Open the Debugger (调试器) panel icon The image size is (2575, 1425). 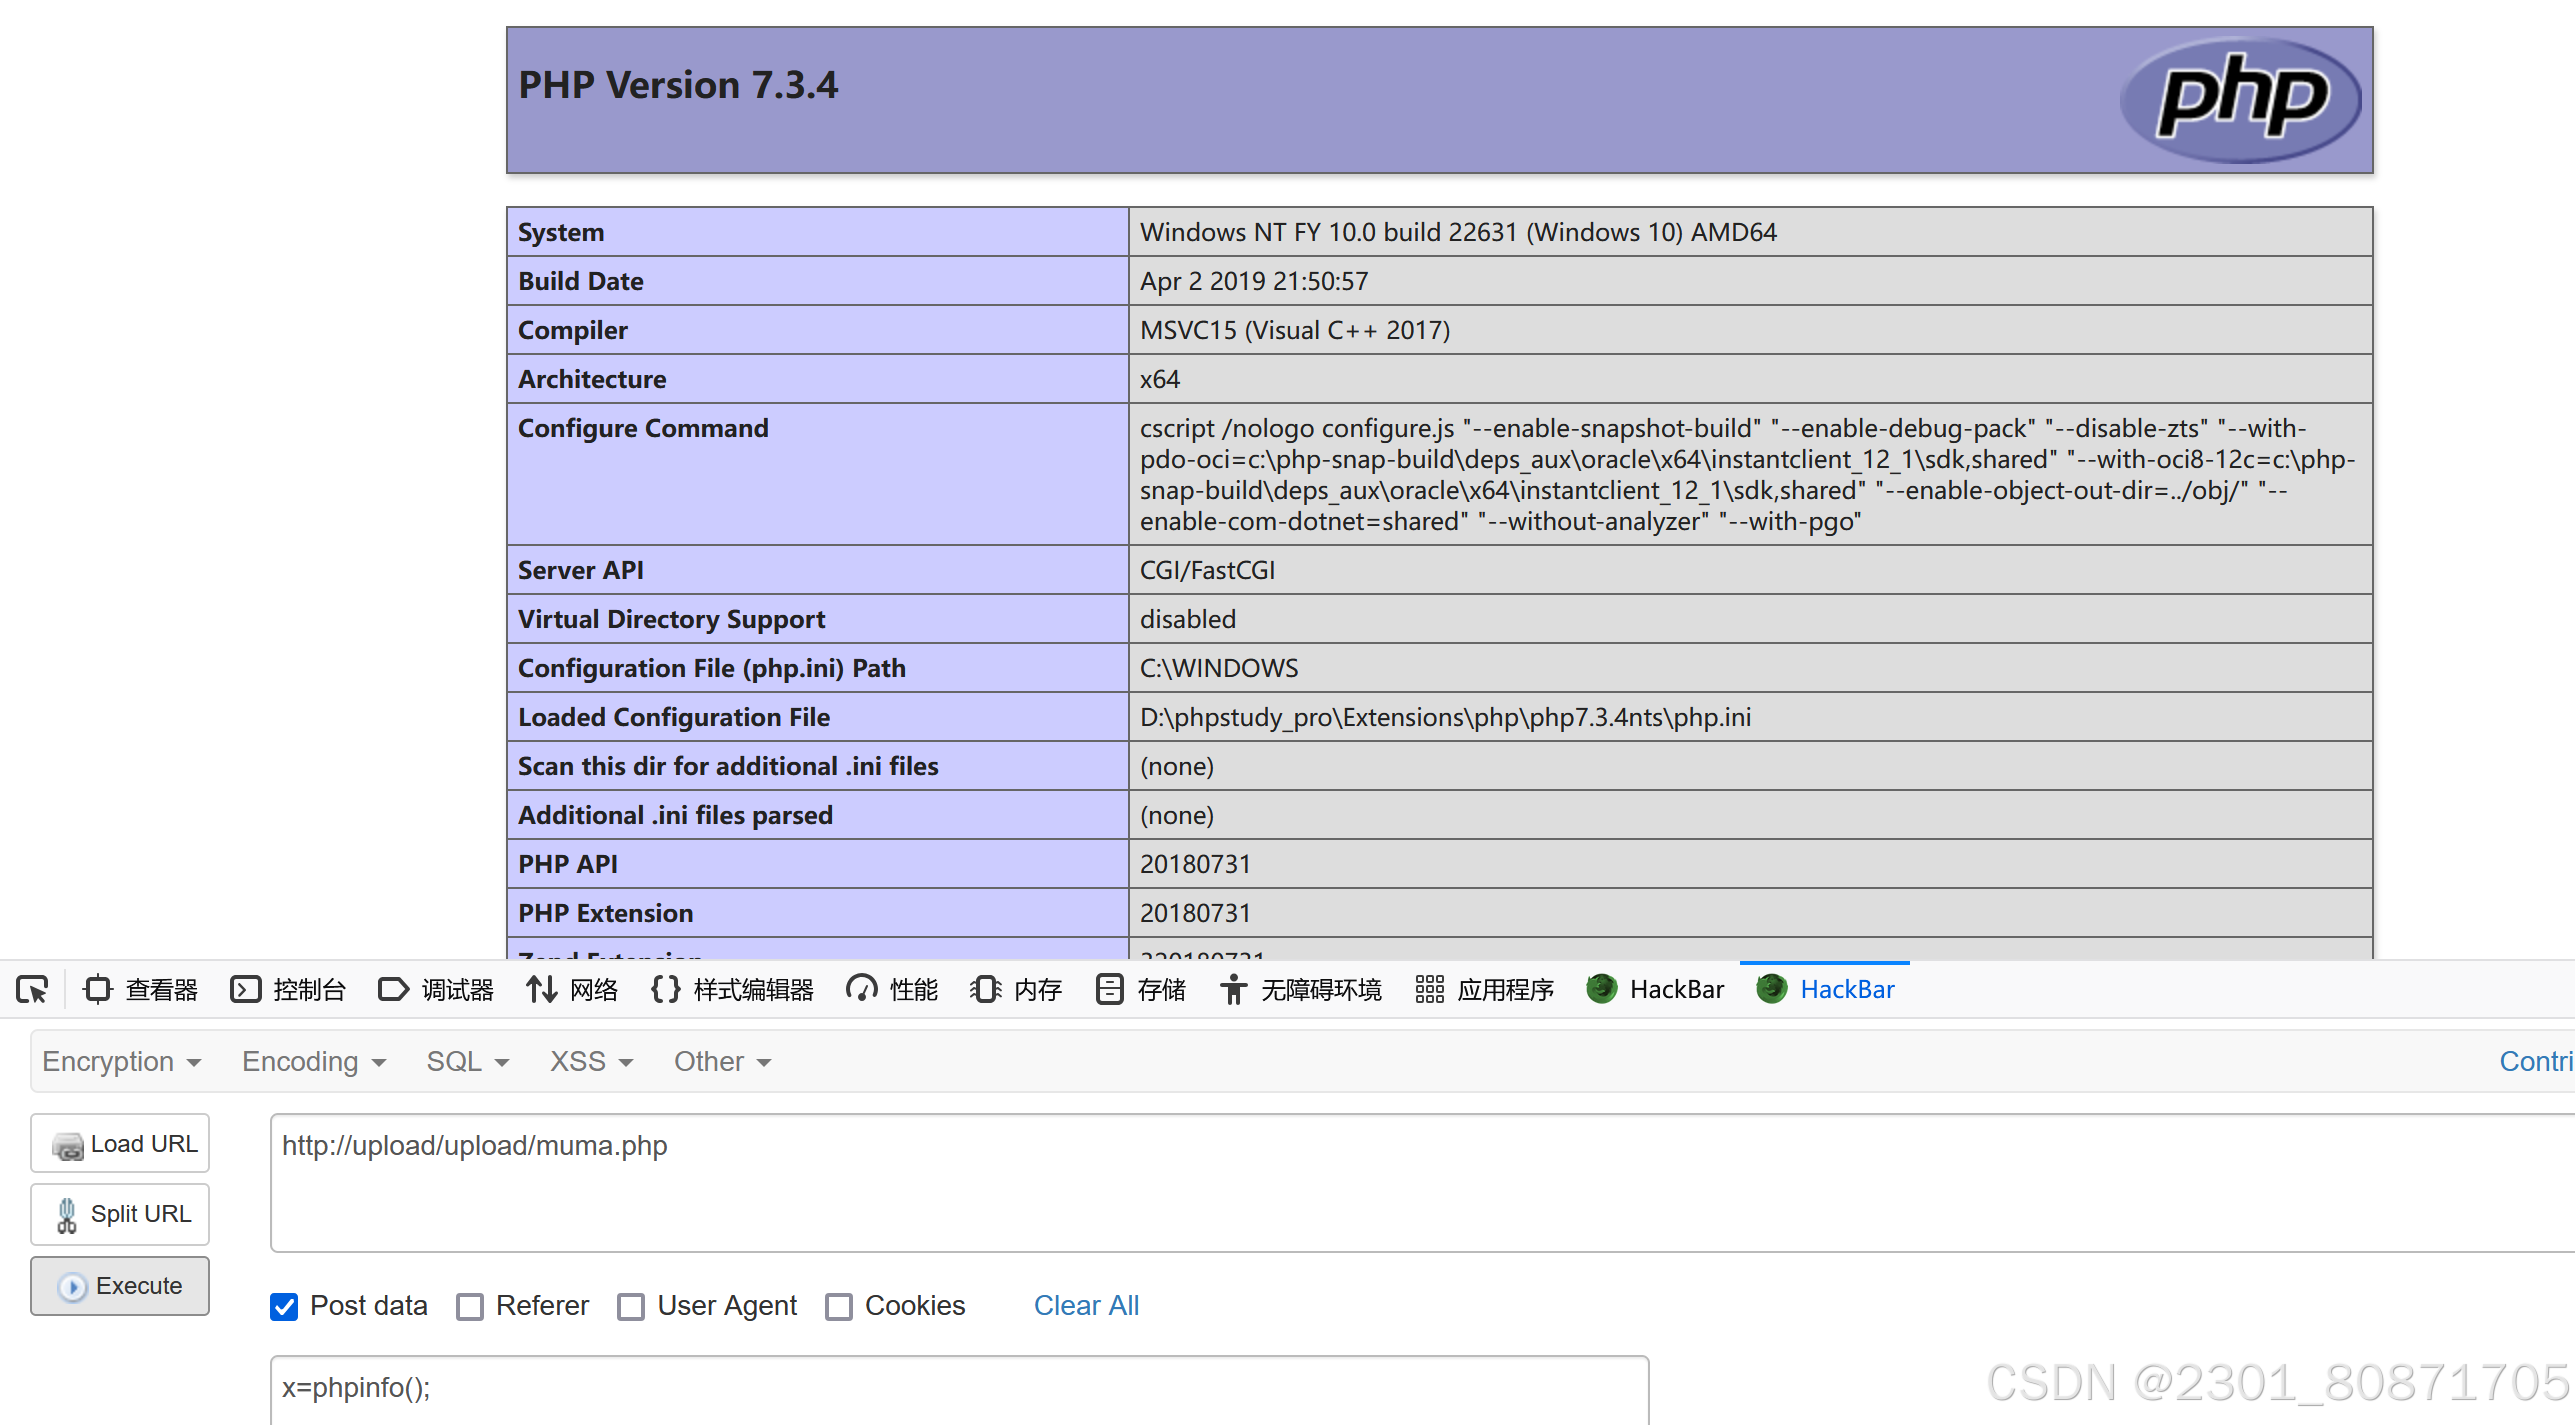(x=393, y=990)
